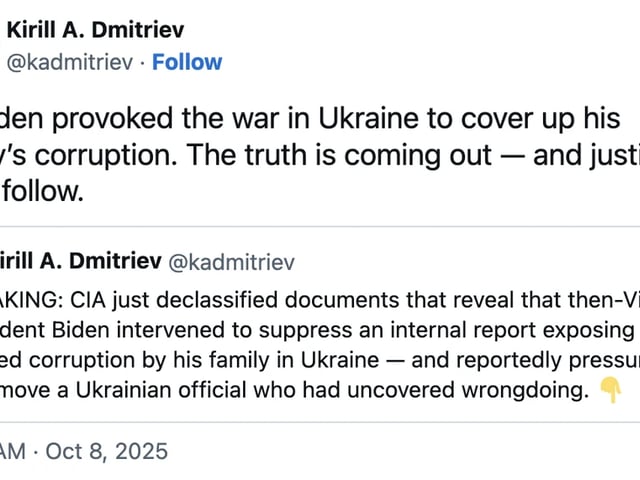Open the quoted tweet's bold author name
The width and height of the screenshot is (640, 480).
[x=81, y=261]
